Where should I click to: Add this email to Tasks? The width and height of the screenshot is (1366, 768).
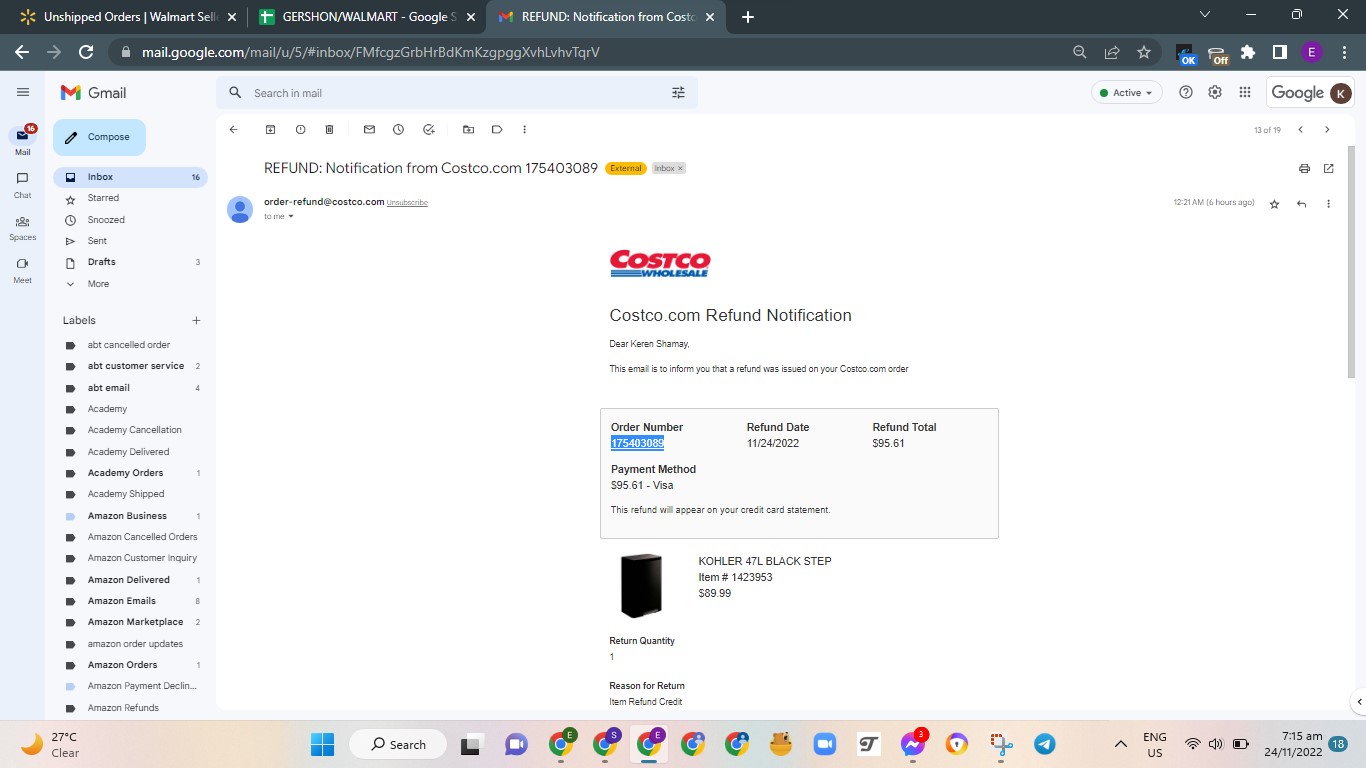point(428,129)
